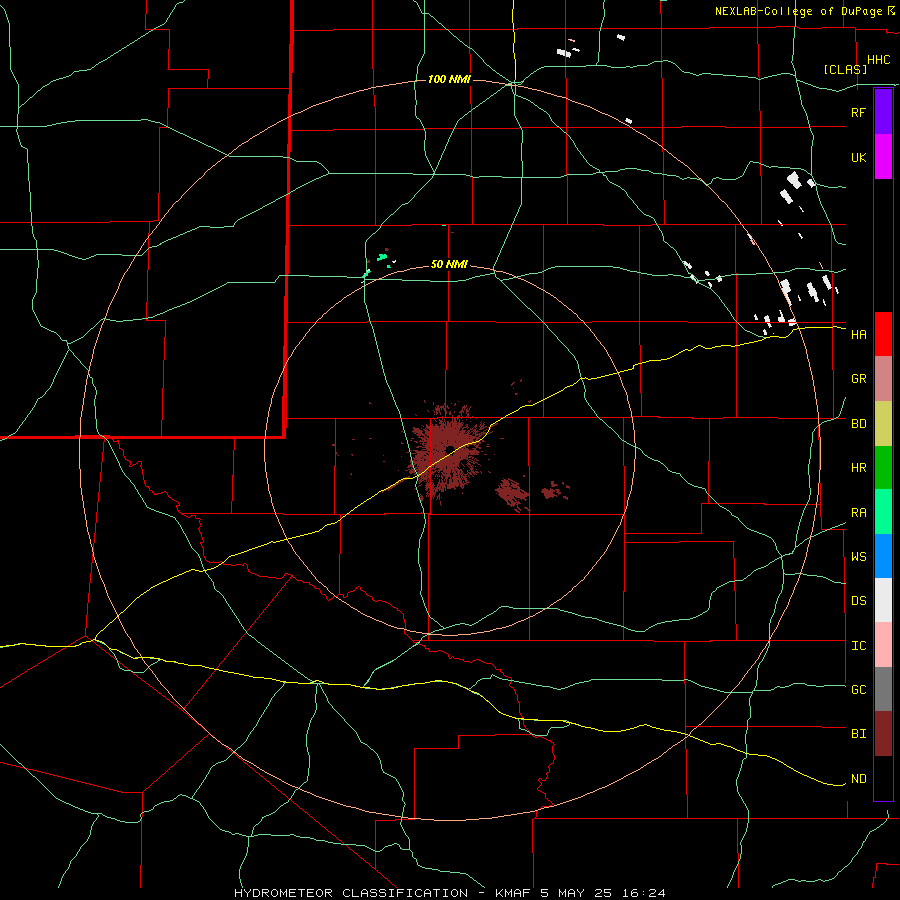Click the HA legend label
Screen dimensions: 900x900
click(858, 335)
